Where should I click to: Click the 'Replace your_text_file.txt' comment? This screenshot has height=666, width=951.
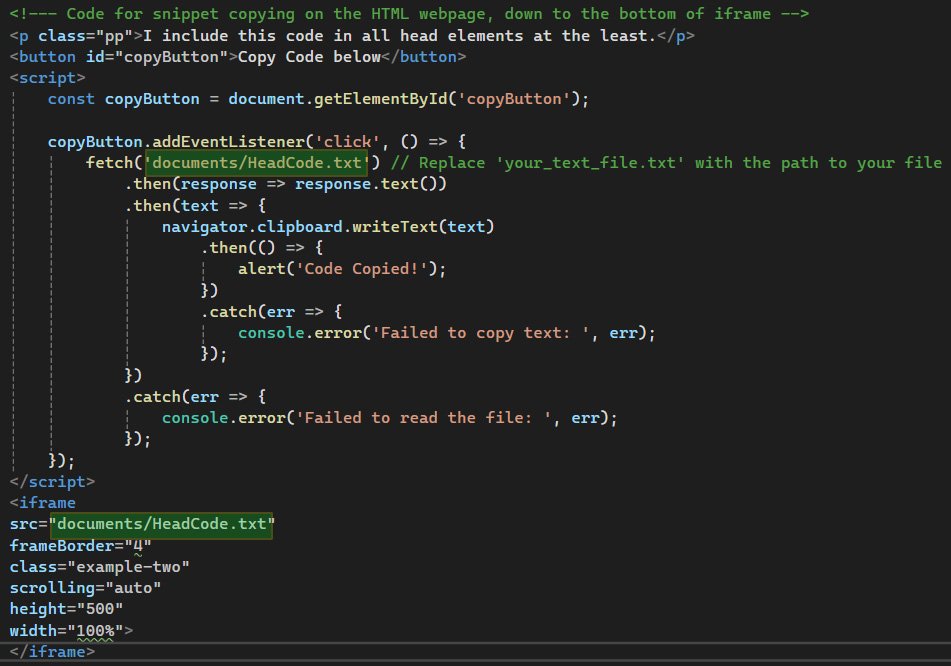click(x=666, y=163)
